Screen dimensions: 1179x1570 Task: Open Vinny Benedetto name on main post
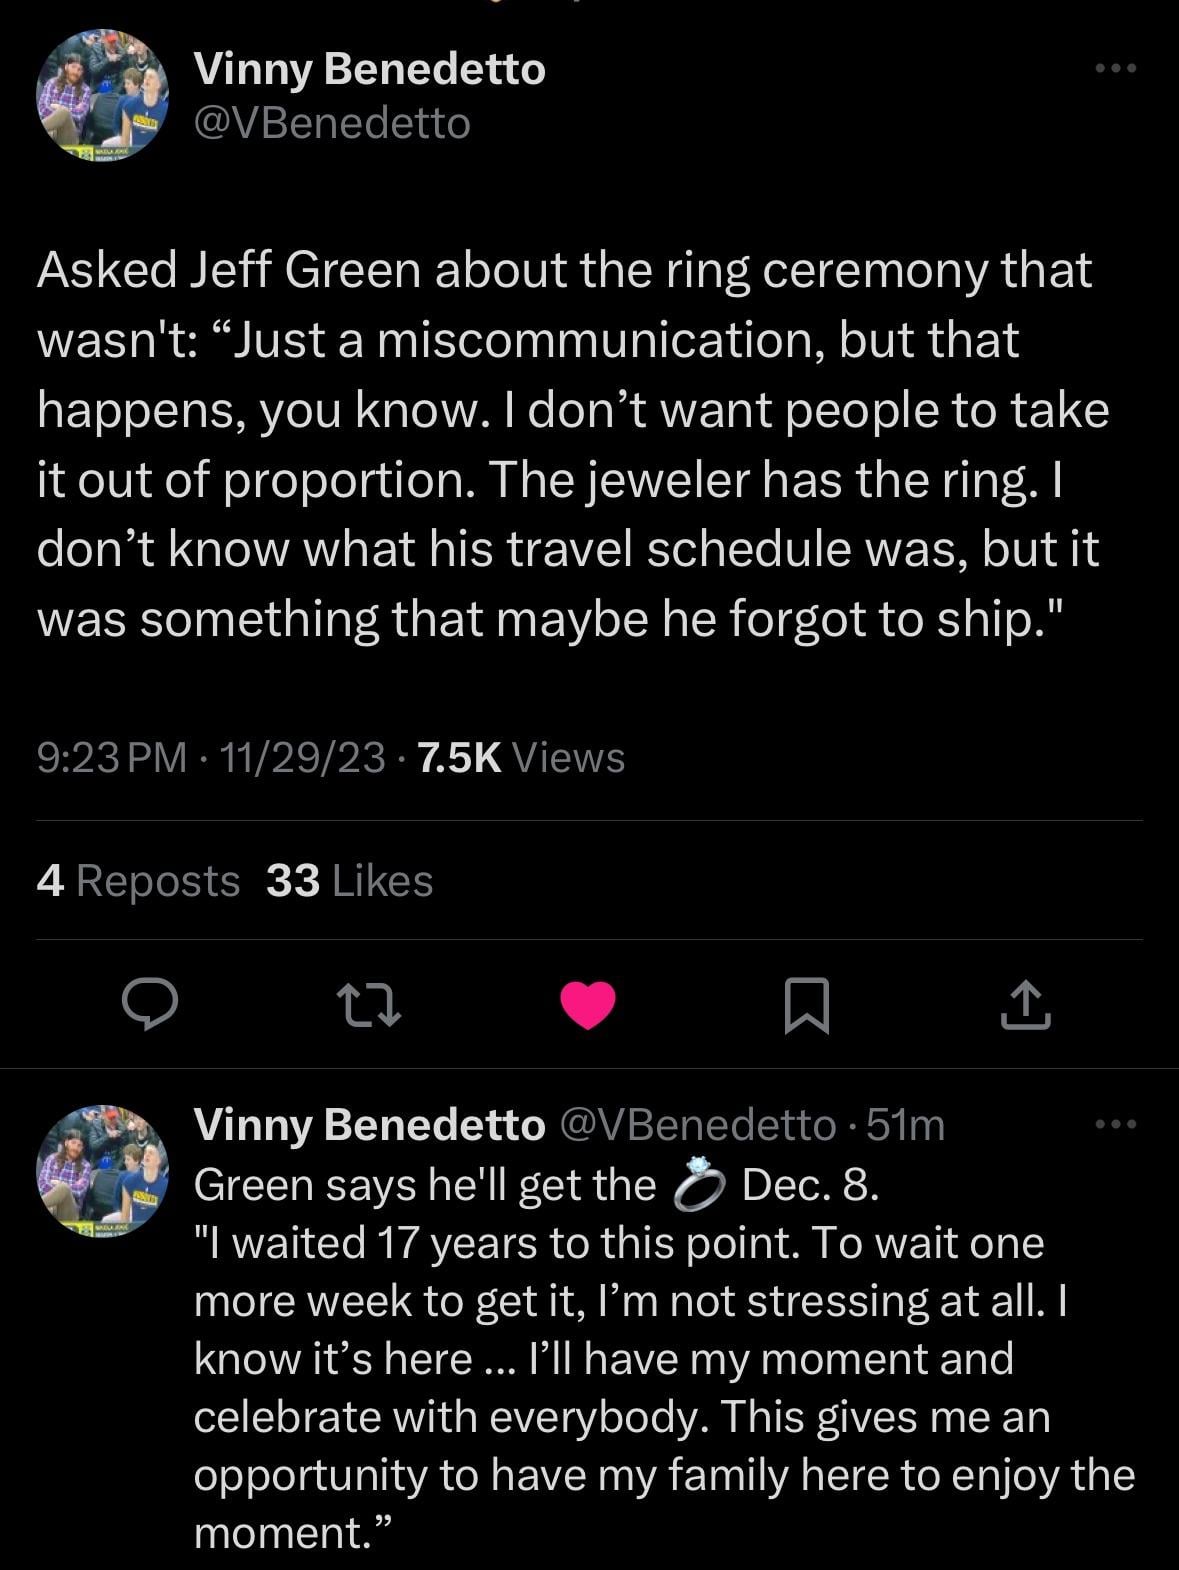[x=369, y=69]
